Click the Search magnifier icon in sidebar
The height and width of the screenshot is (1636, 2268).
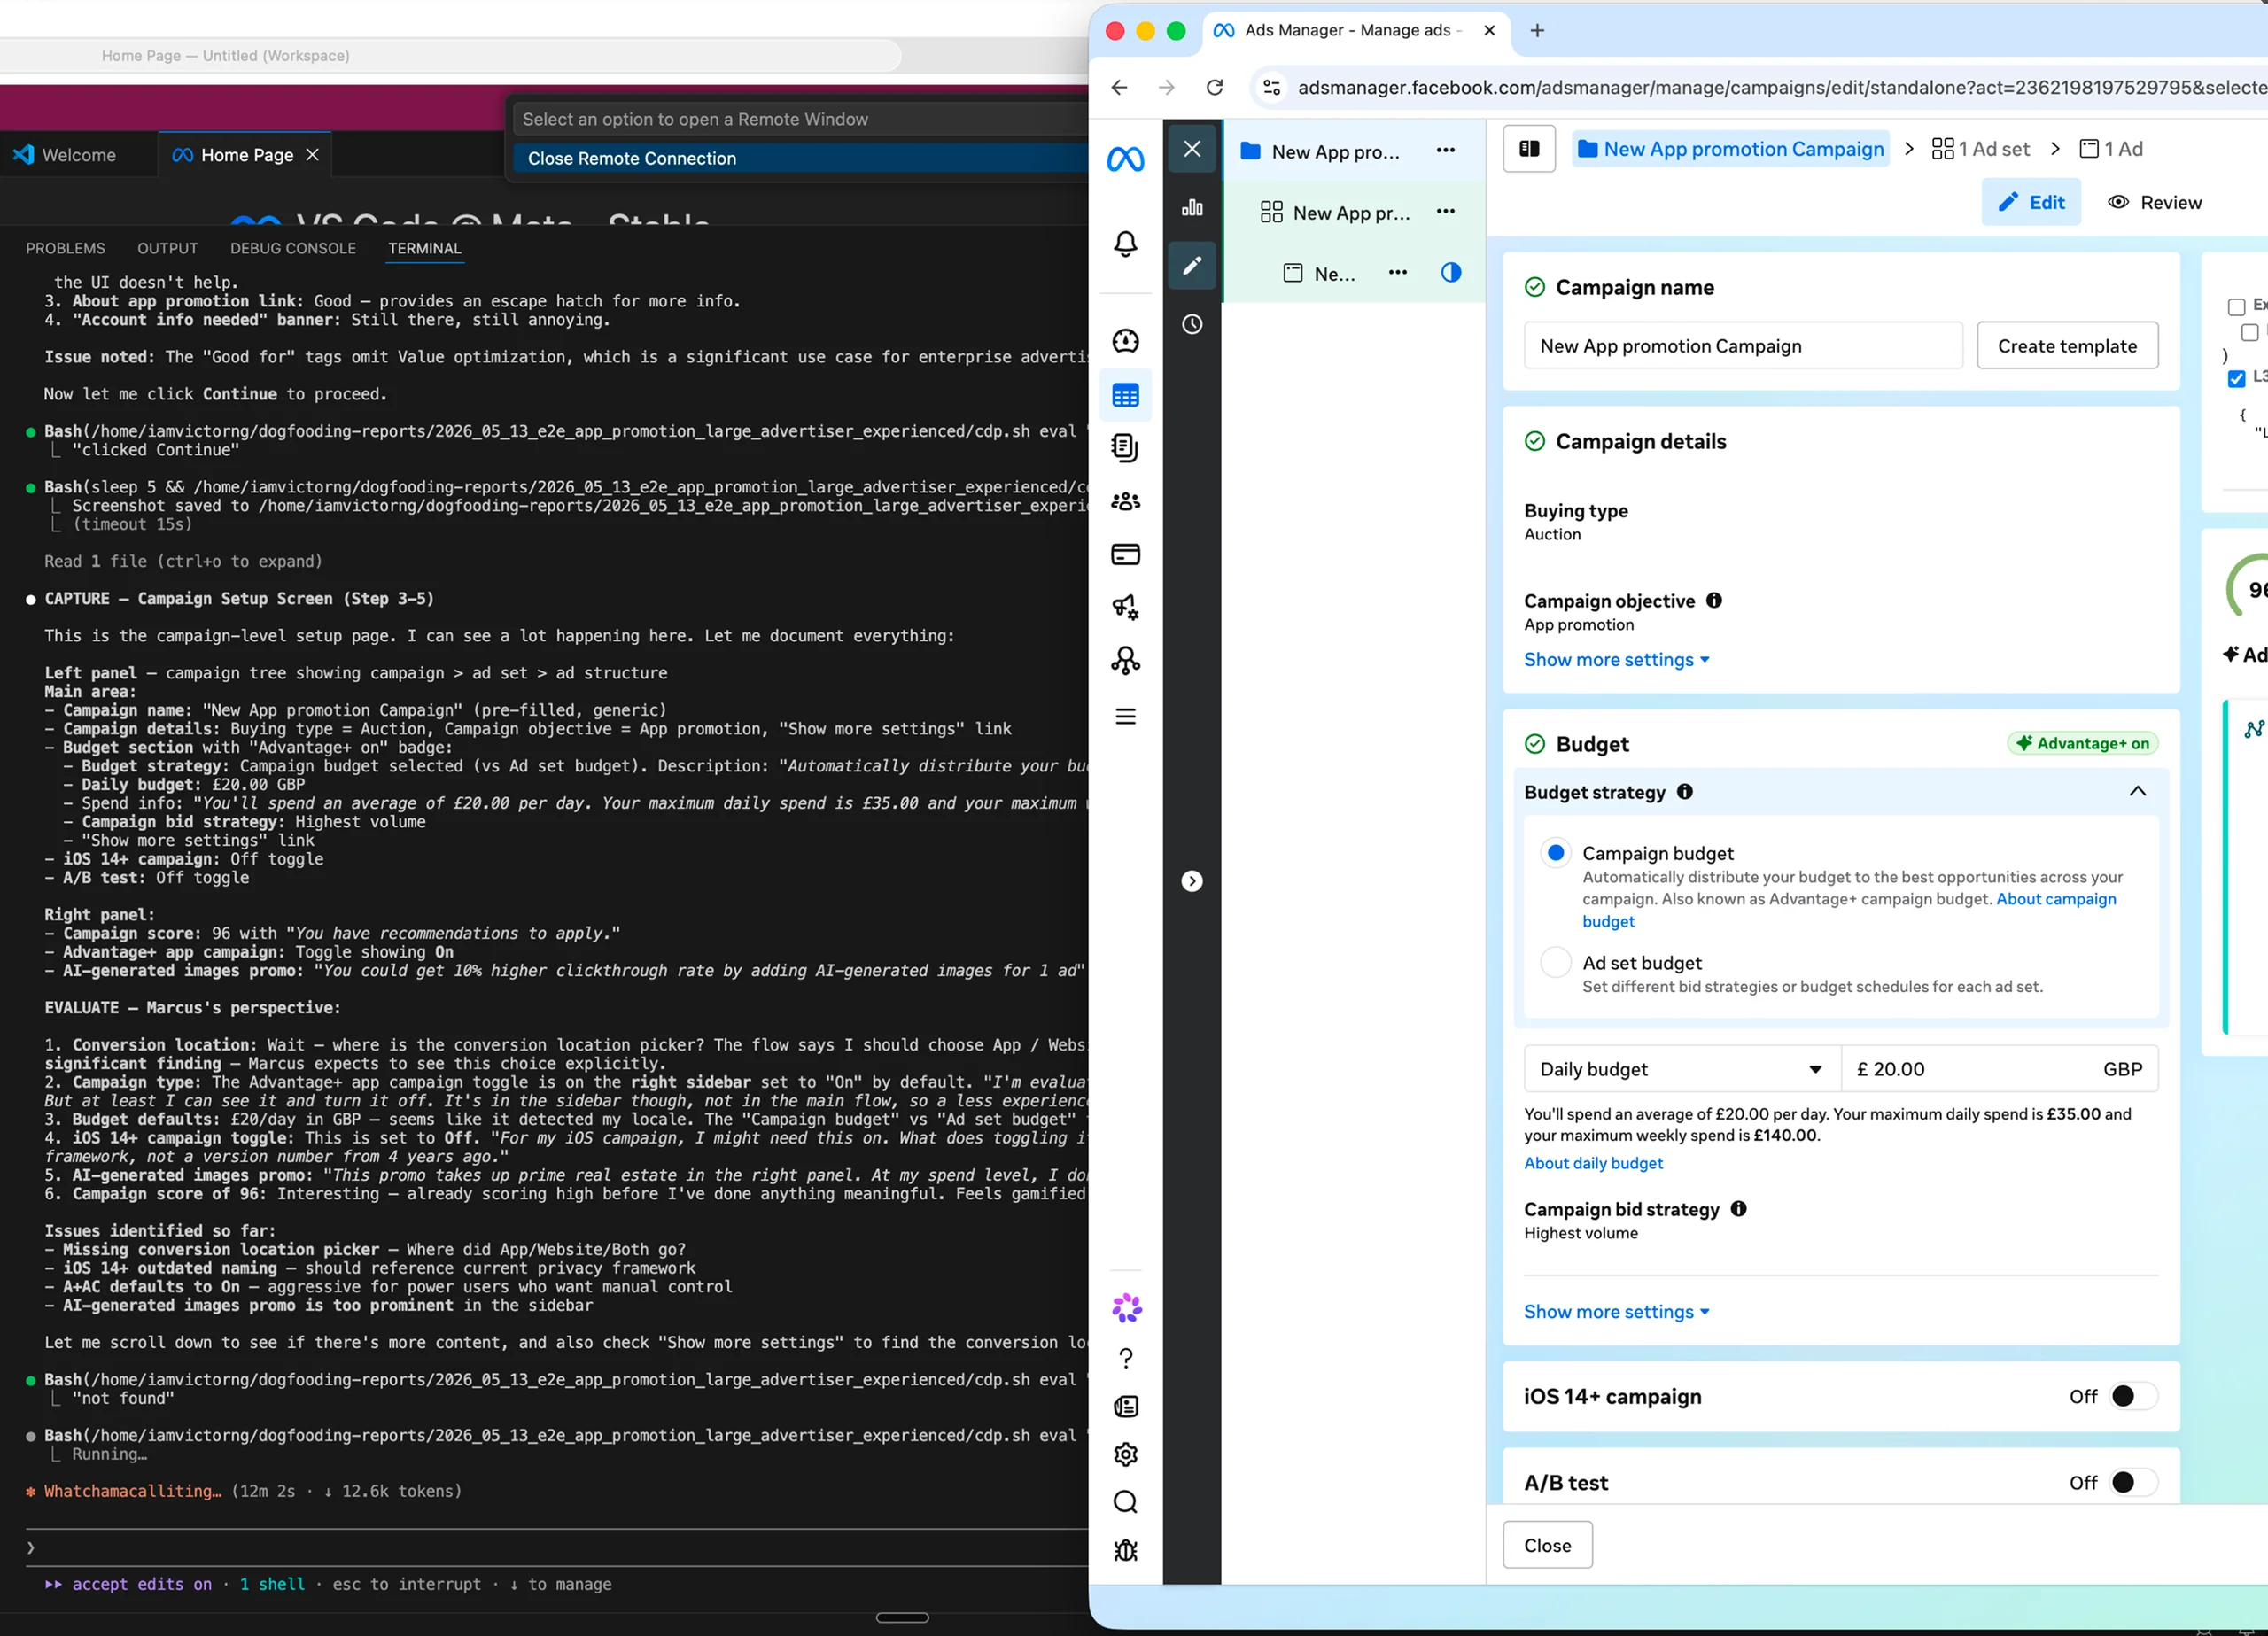(1125, 1502)
